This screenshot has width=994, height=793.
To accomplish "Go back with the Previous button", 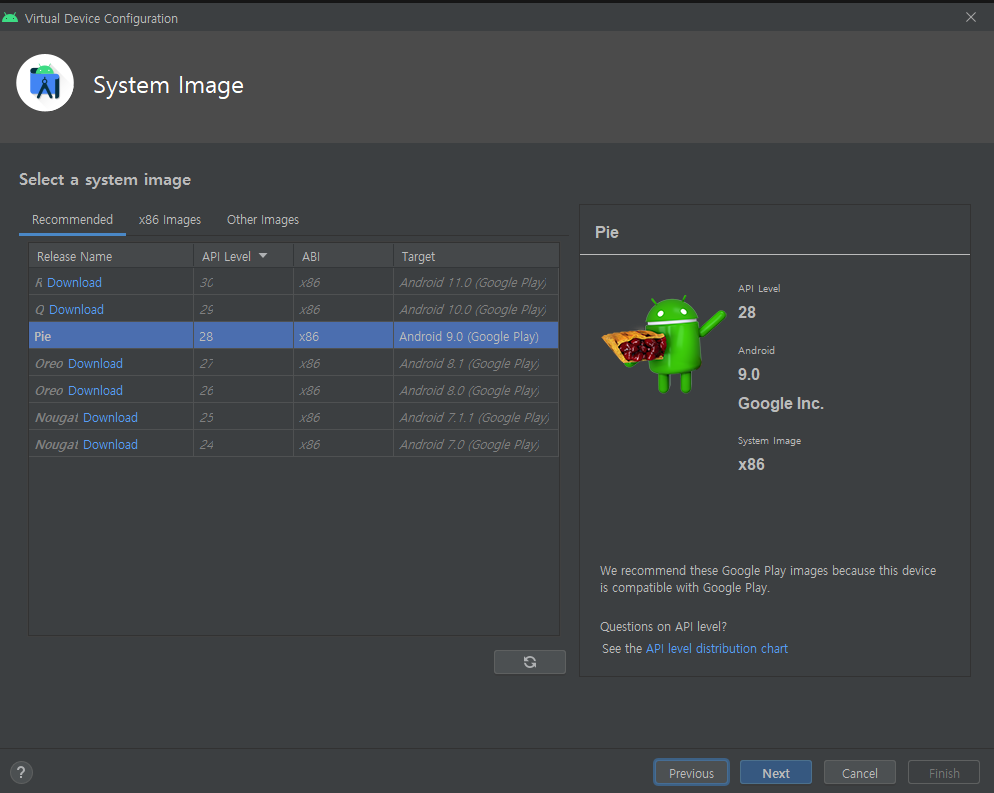I will (x=691, y=773).
